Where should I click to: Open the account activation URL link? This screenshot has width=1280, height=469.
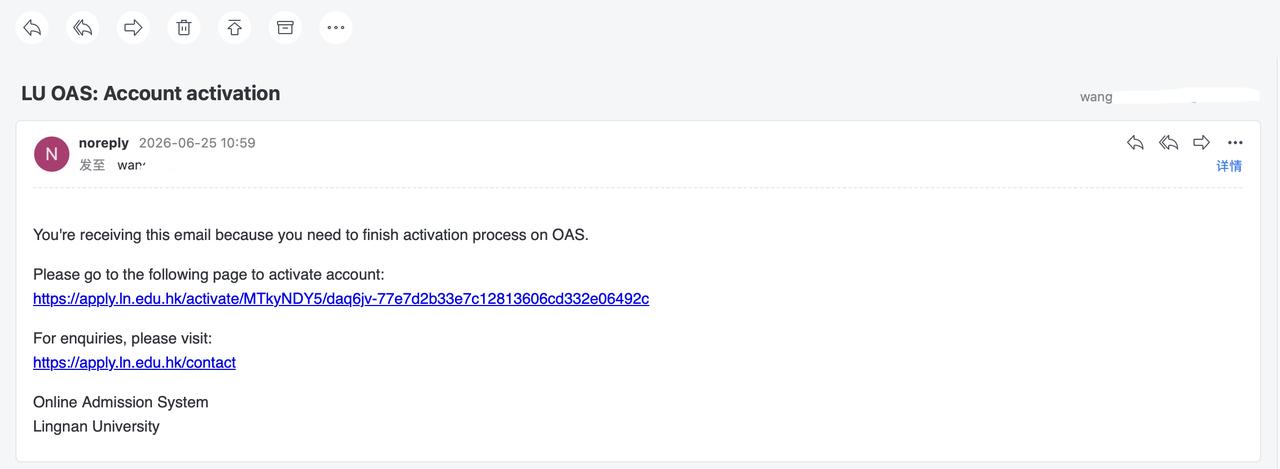tap(341, 298)
